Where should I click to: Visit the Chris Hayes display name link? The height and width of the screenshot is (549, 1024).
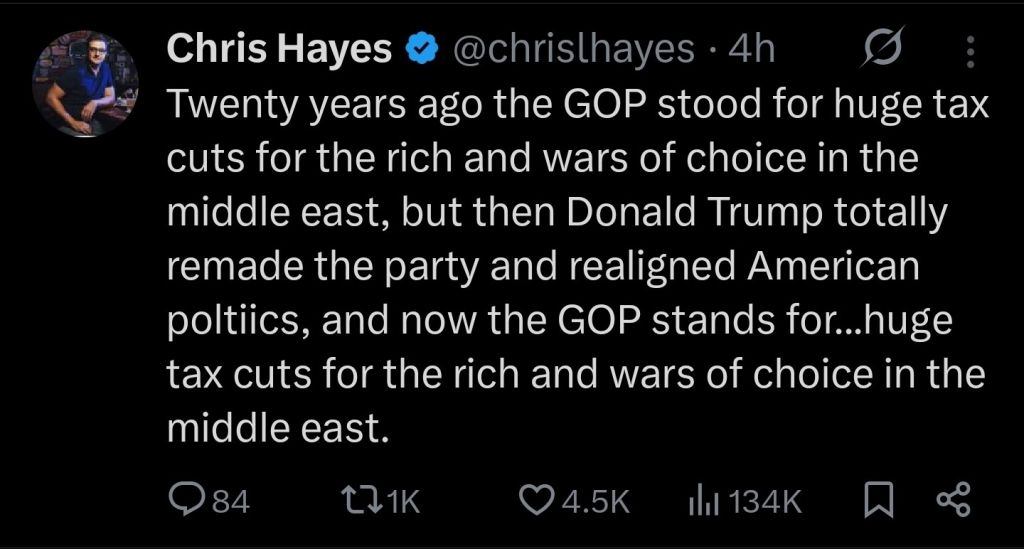(279, 48)
